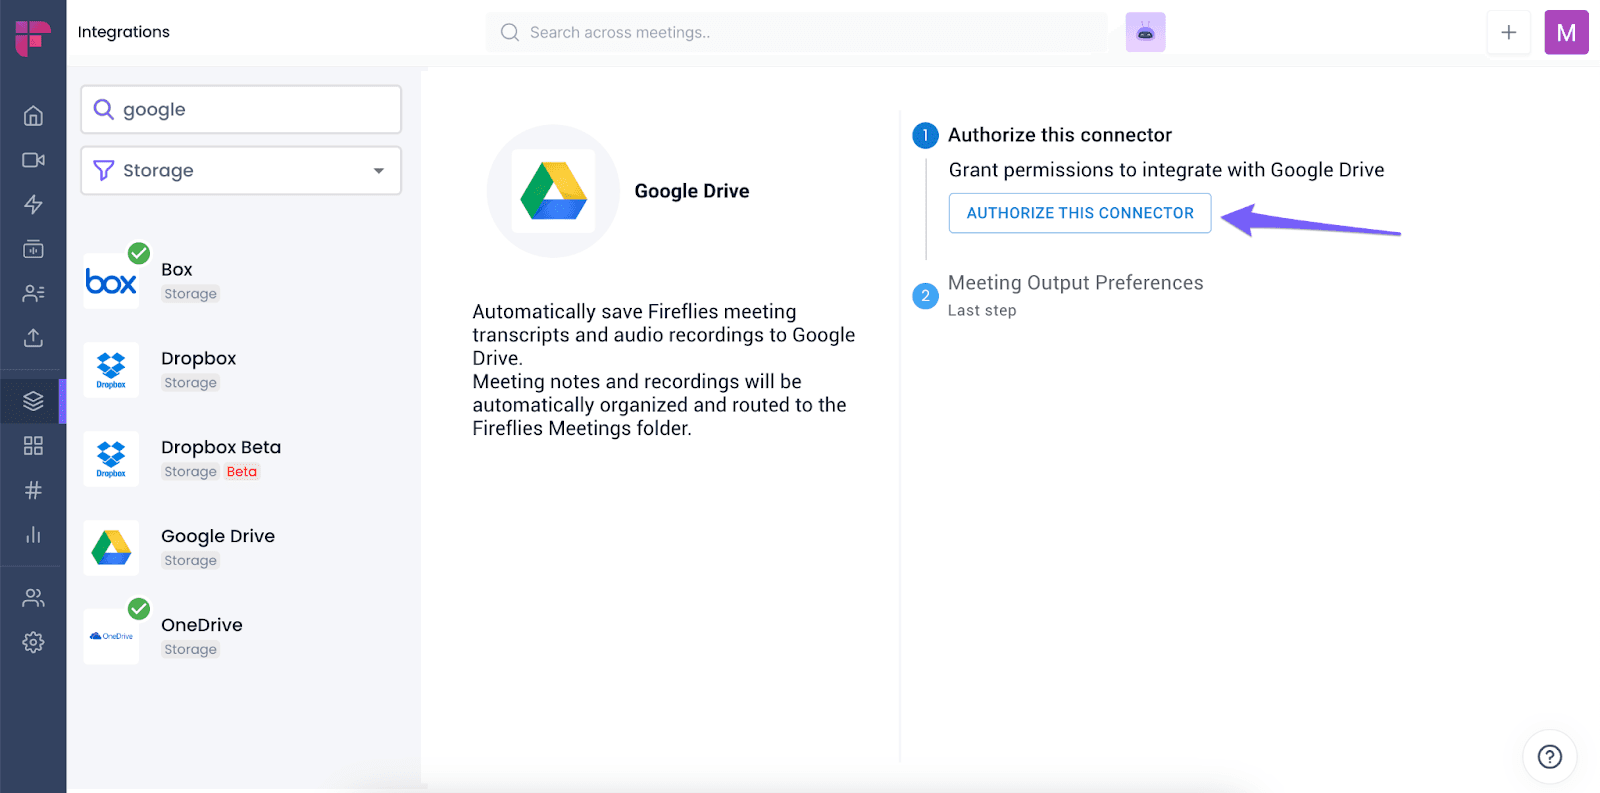
Task: Open the help question mark button
Action: pos(1549,756)
